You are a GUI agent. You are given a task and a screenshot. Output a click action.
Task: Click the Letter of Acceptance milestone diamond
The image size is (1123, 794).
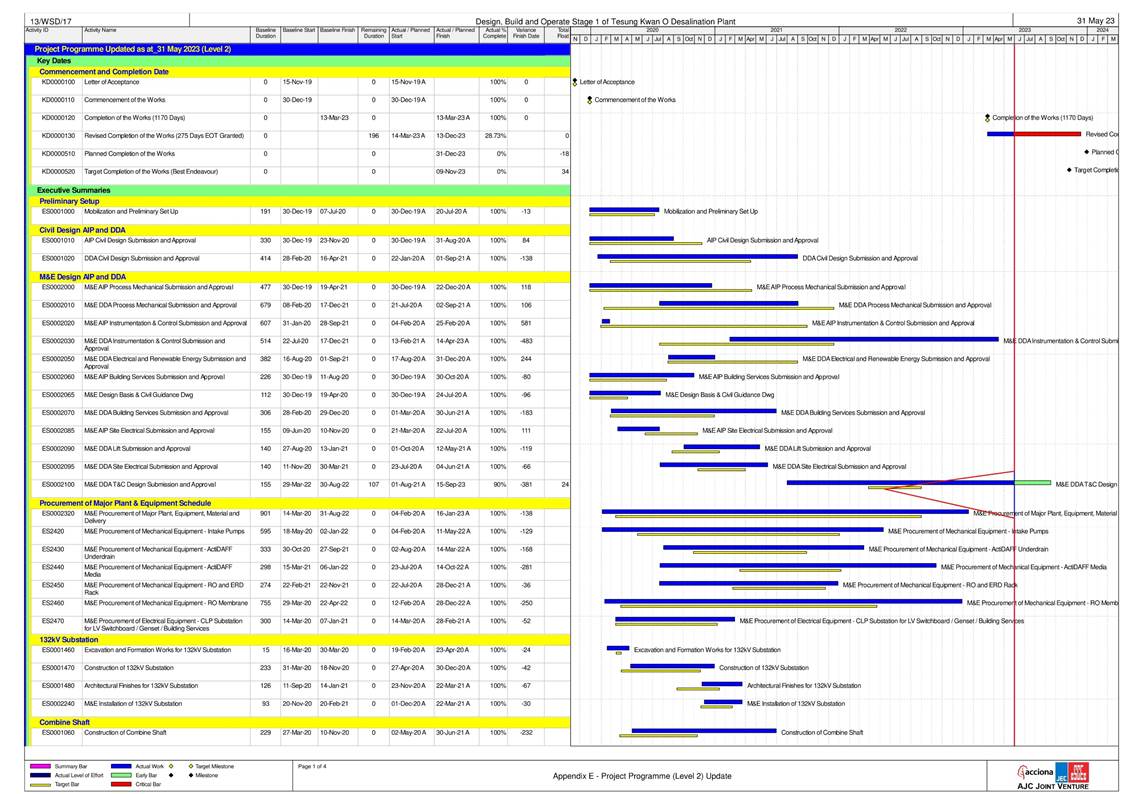[x=575, y=82]
